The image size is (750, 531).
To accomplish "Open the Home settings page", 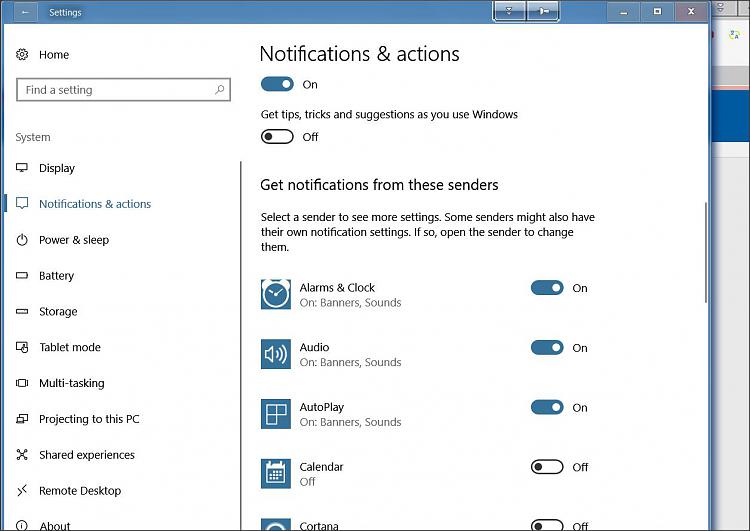I will (x=54, y=55).
